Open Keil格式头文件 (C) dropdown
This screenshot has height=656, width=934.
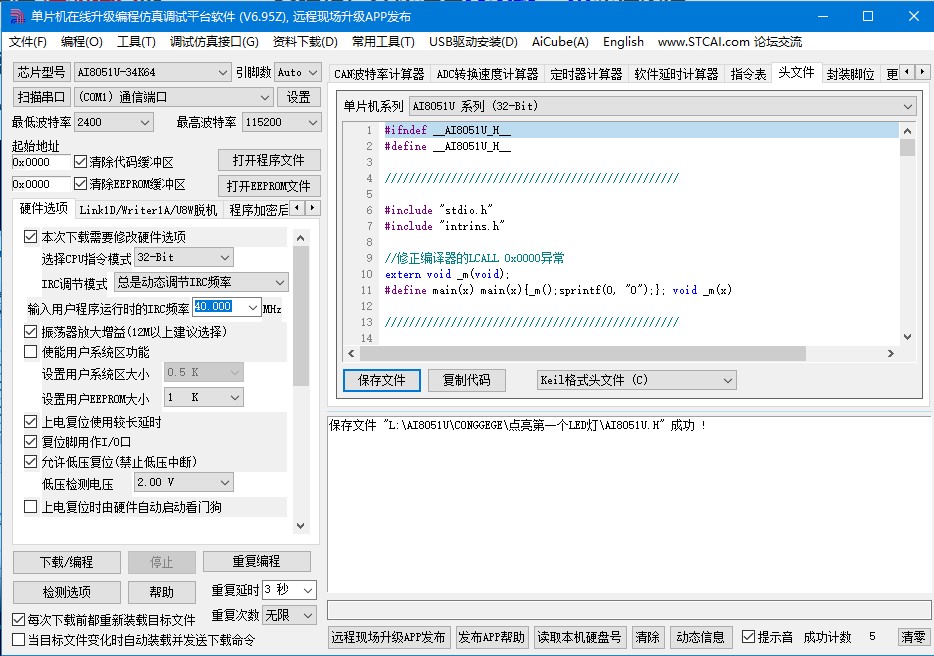(636, 380)
